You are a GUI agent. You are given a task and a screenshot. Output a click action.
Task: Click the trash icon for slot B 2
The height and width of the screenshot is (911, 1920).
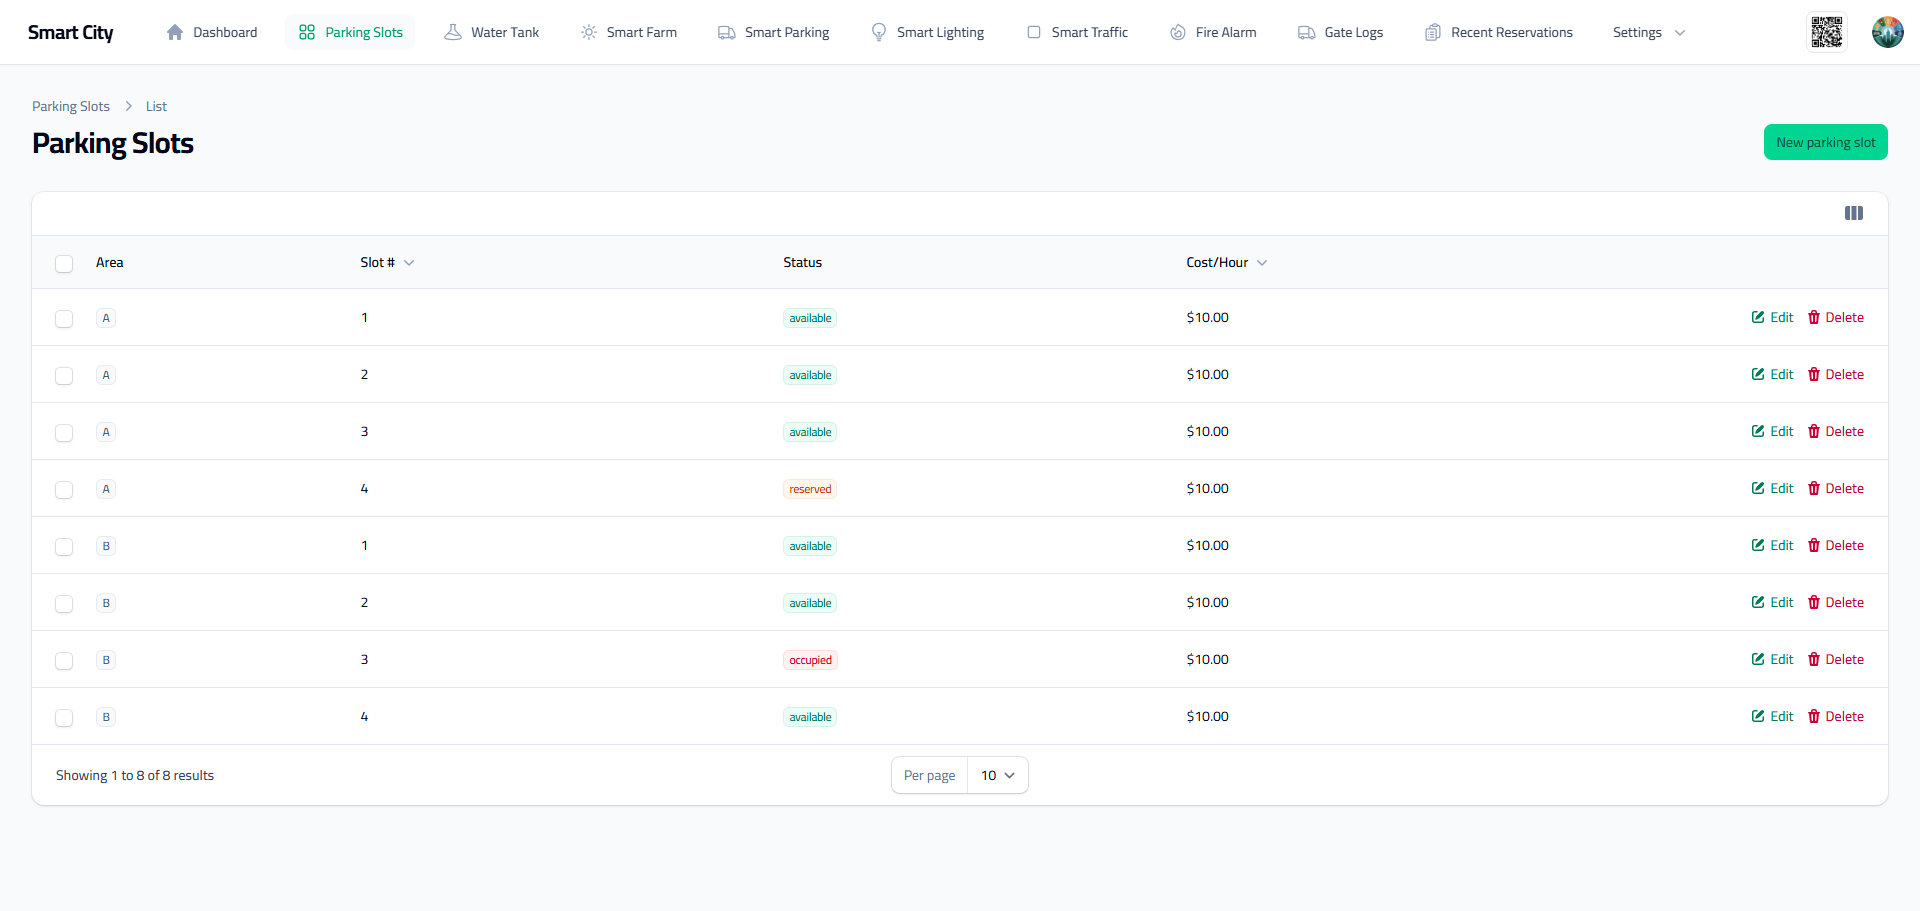(1814, 602)
